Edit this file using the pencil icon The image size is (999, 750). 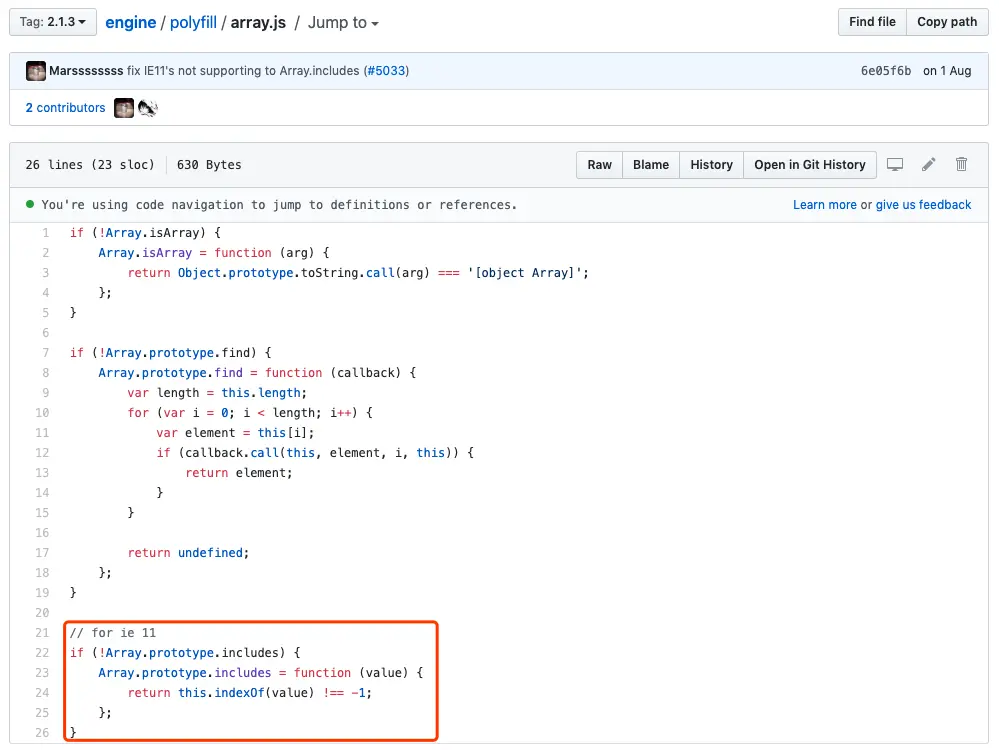tap(928, 164)
